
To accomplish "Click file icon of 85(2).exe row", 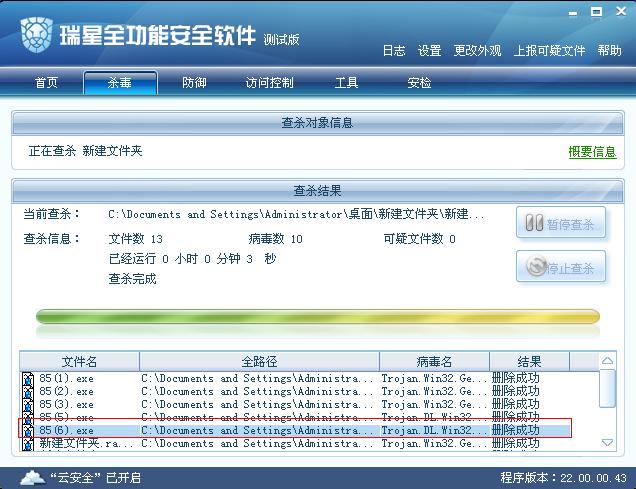I will point(28,392).
